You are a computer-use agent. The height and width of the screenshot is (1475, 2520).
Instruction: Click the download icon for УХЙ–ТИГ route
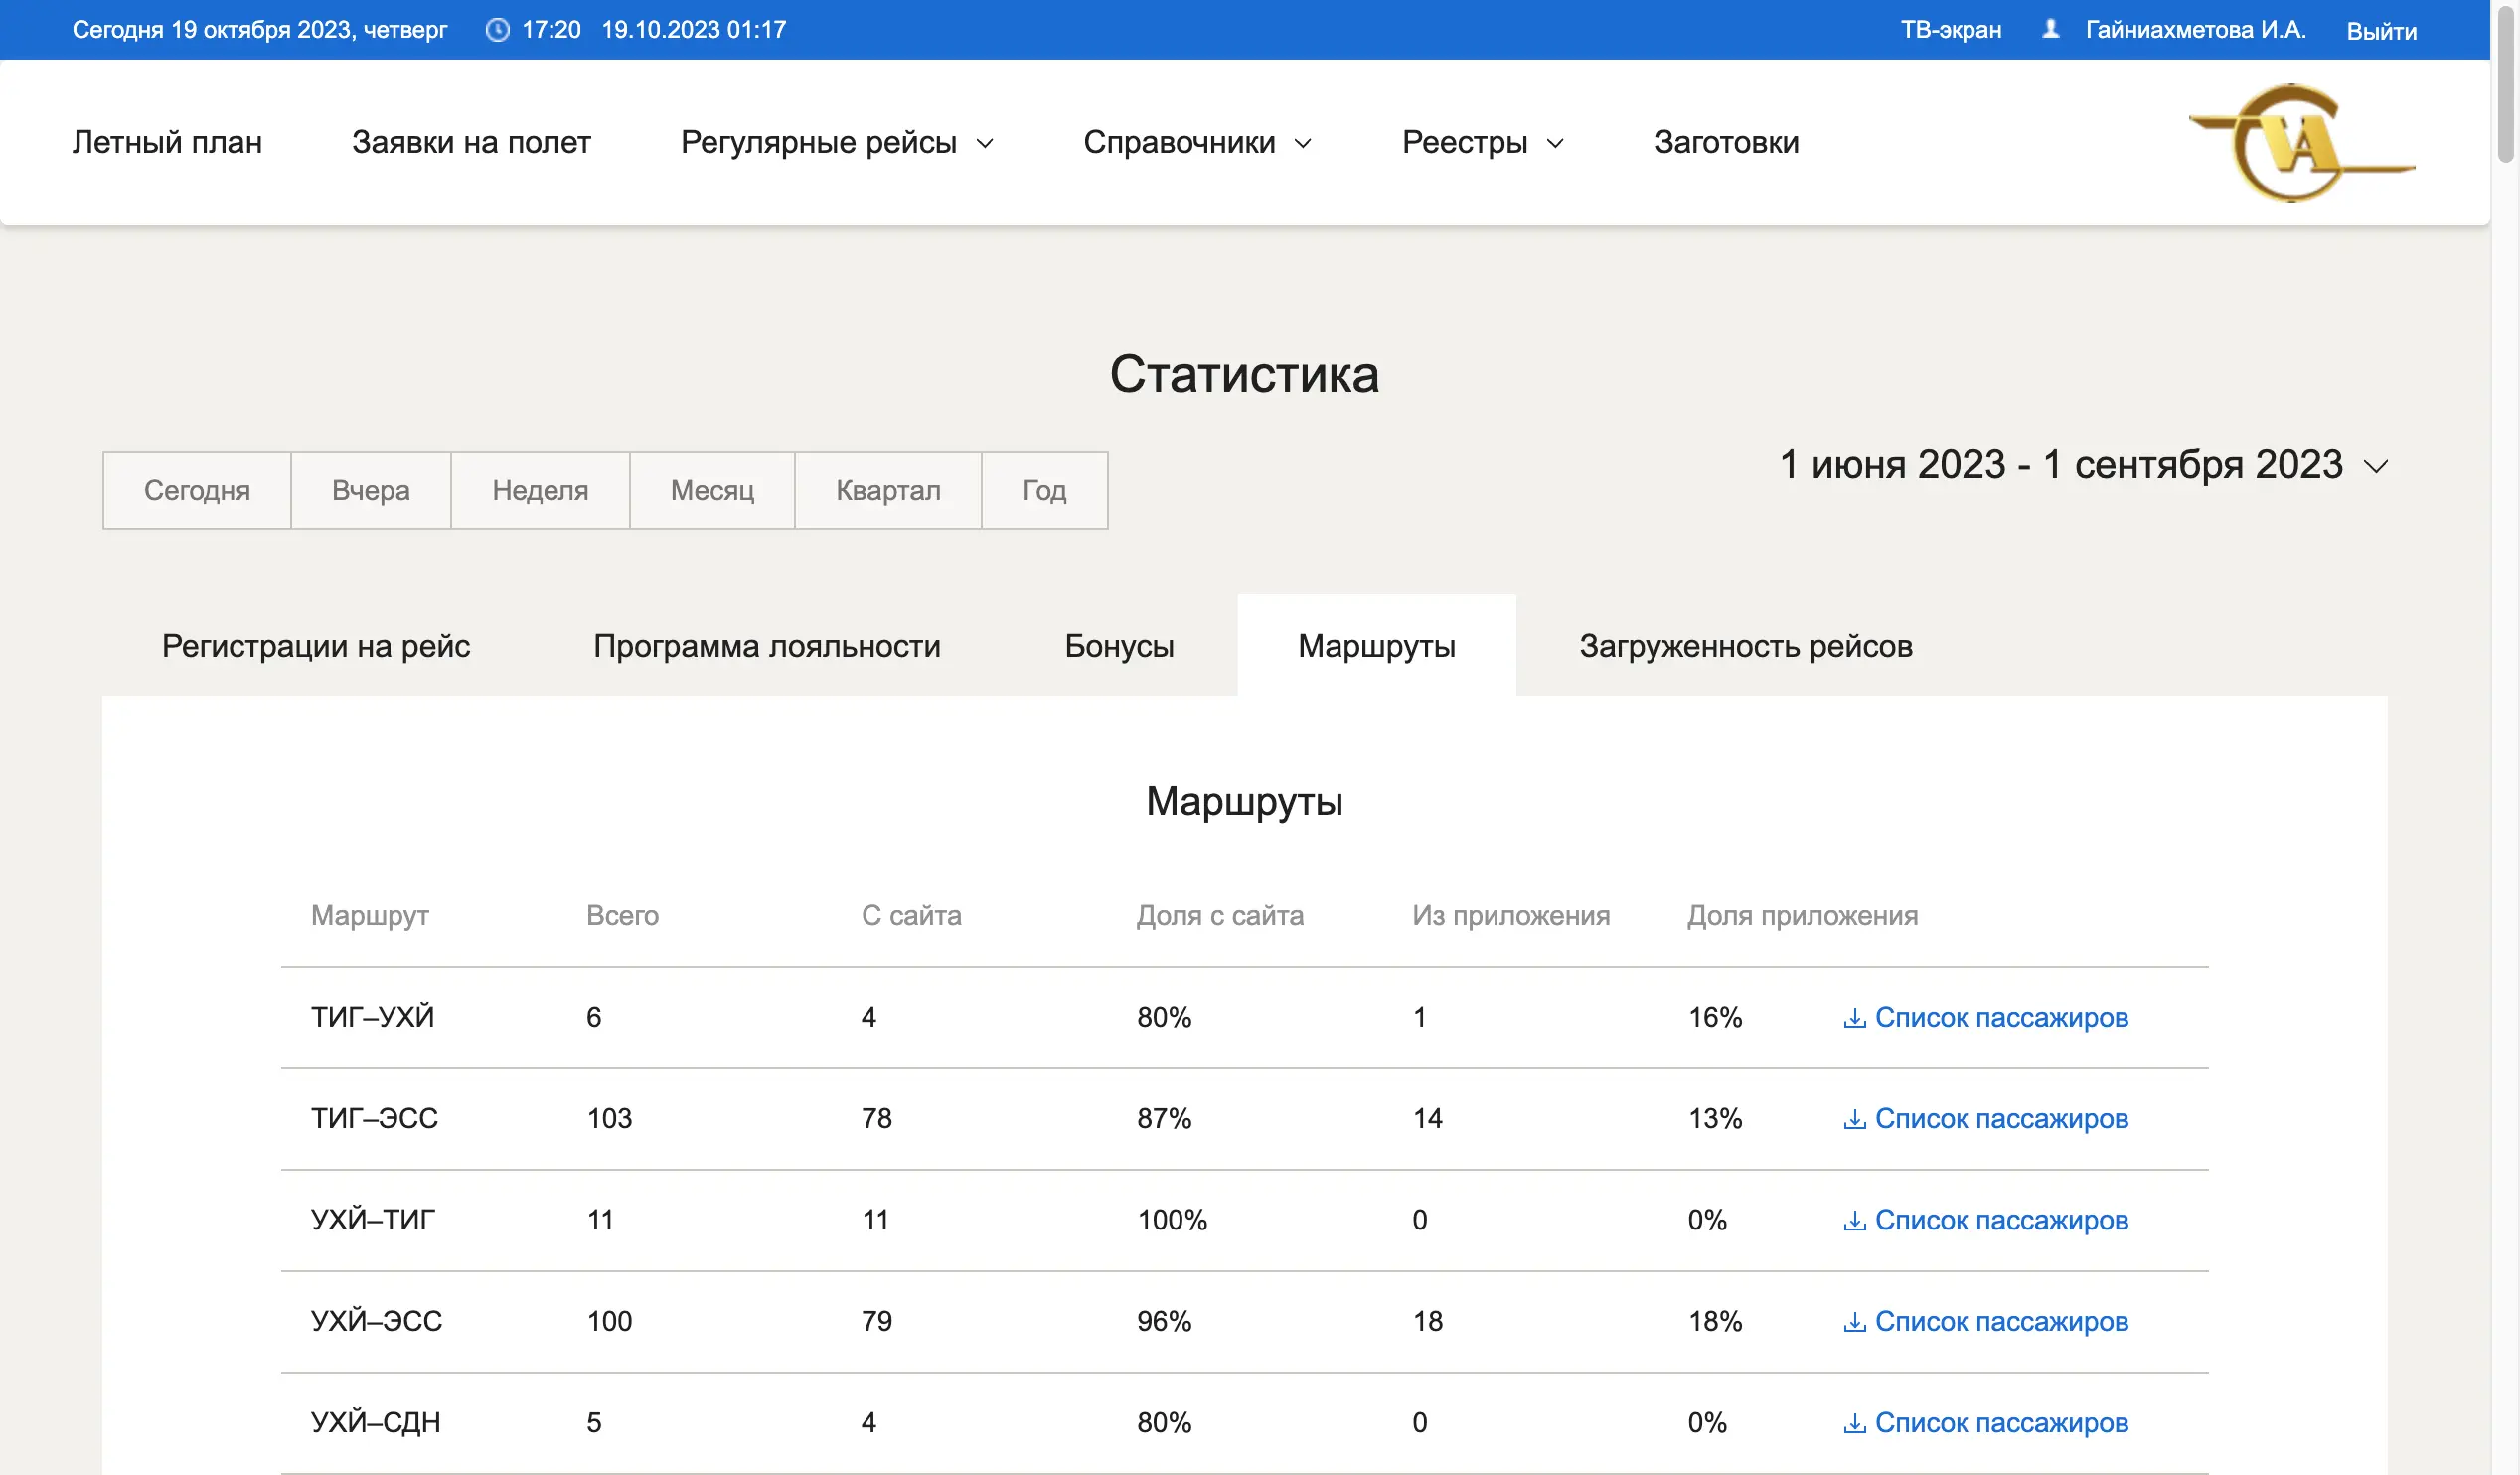1855,1220
